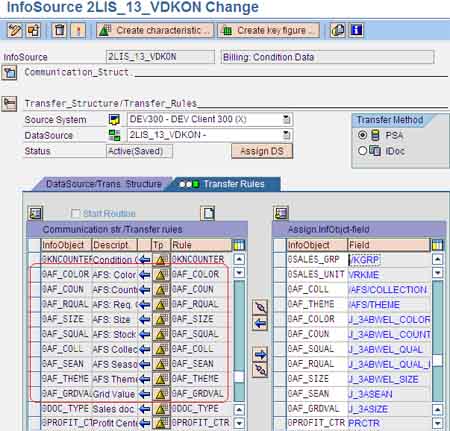Click the exclamation mark toolbar icon
450x431 pixels.
(x=79, y=31)
